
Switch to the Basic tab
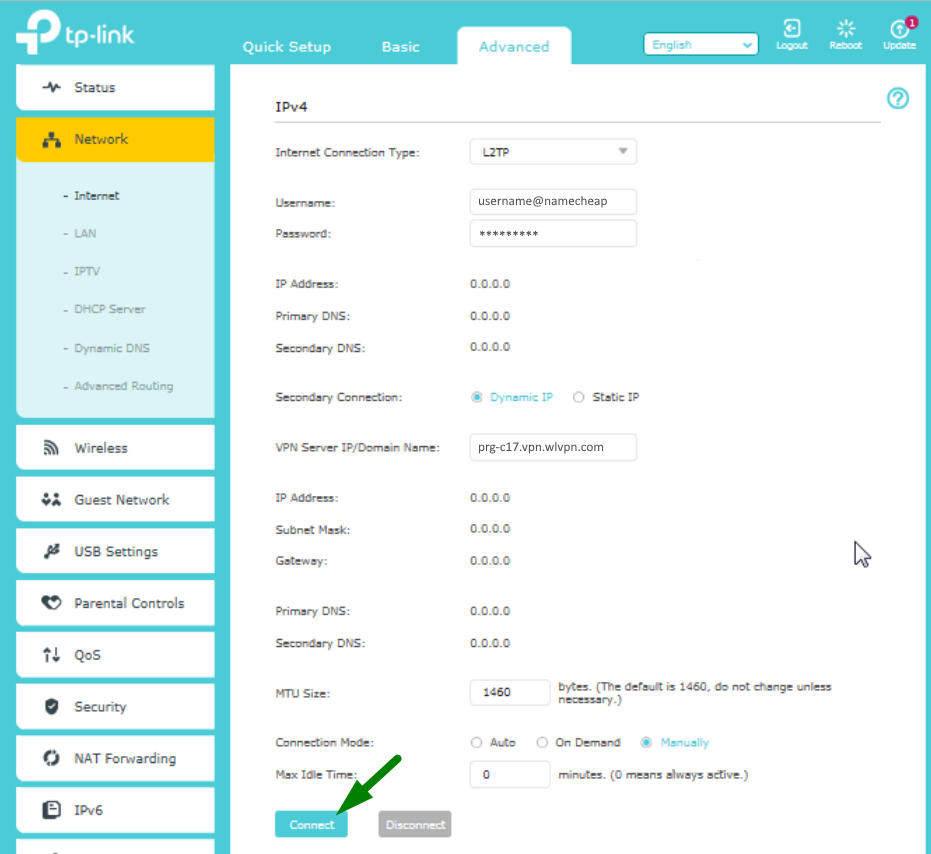[x=401, y=47]
